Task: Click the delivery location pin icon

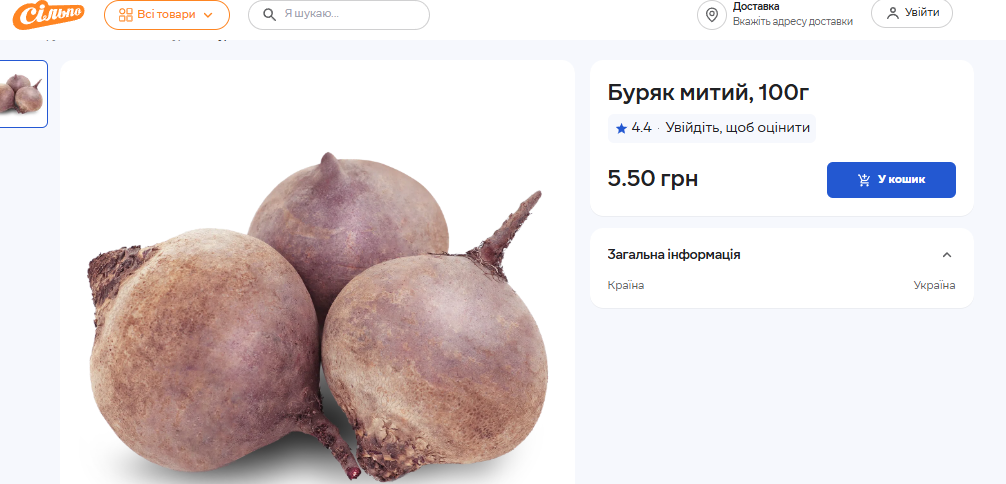Action: click(712, 15)
